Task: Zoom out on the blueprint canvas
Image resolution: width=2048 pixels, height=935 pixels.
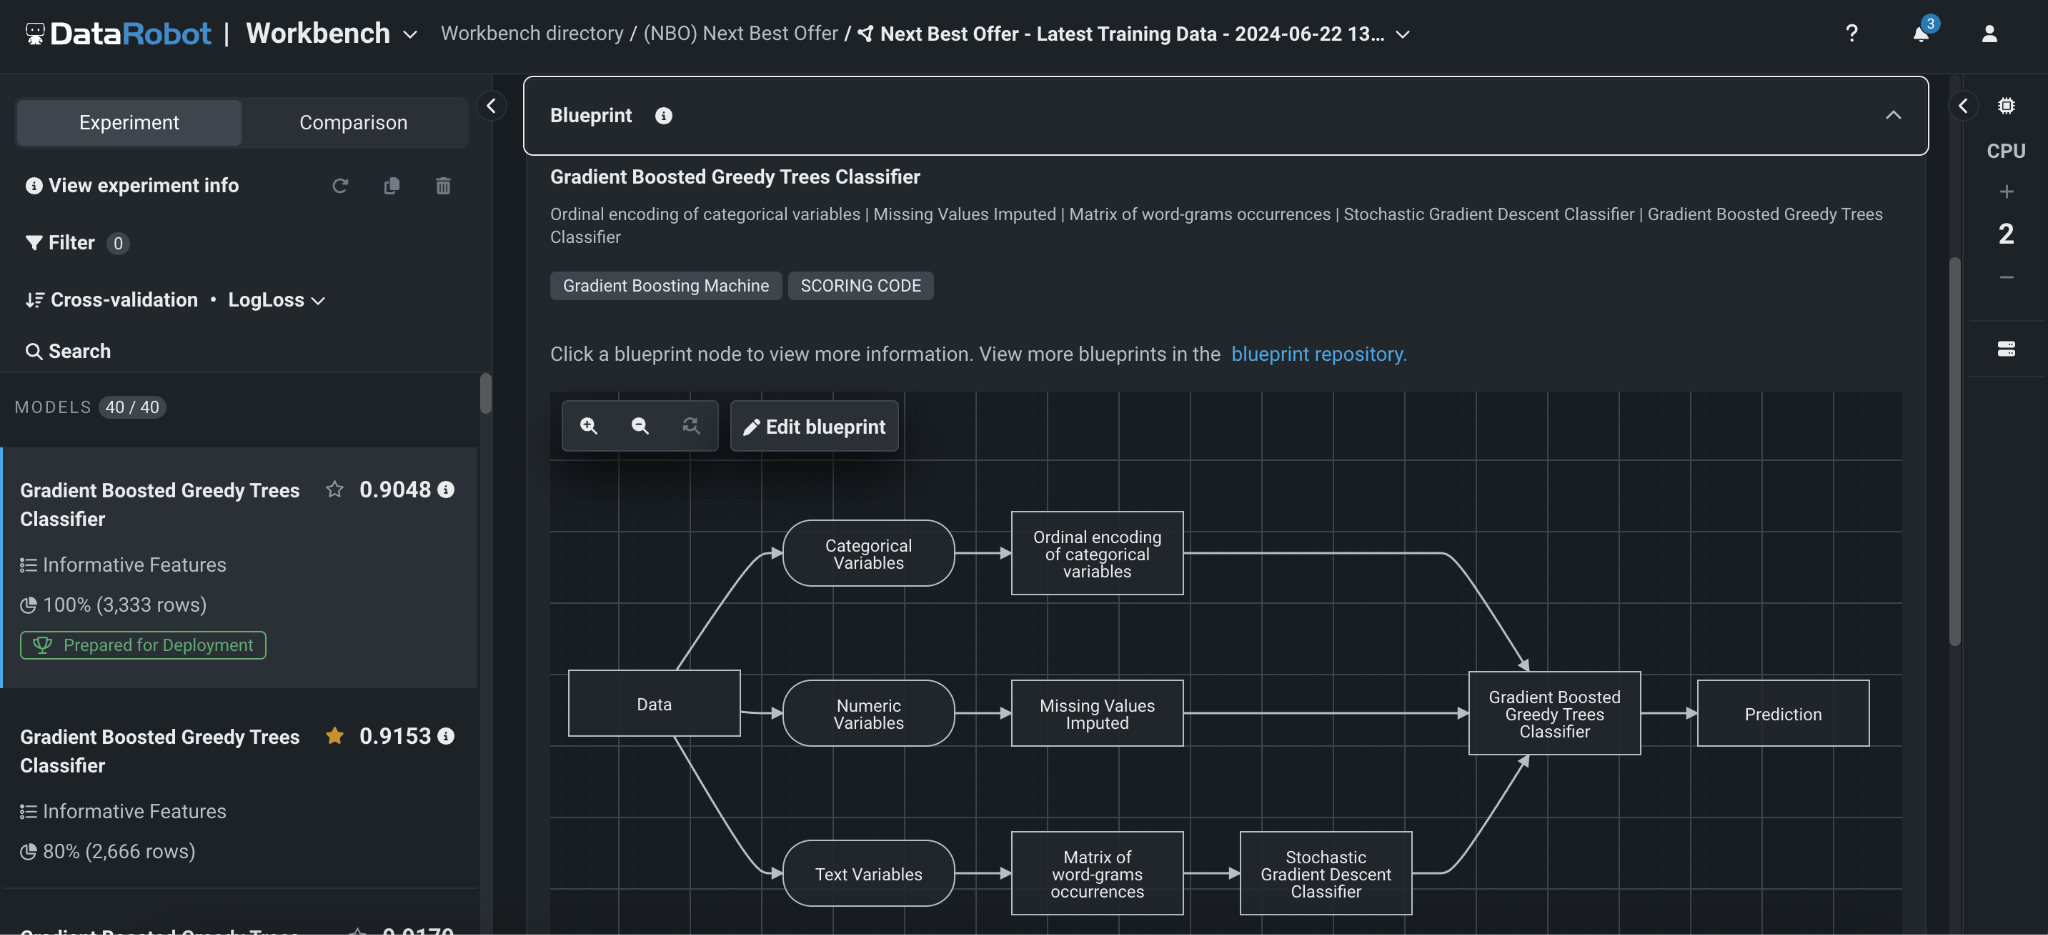Action: coord(639,426)
